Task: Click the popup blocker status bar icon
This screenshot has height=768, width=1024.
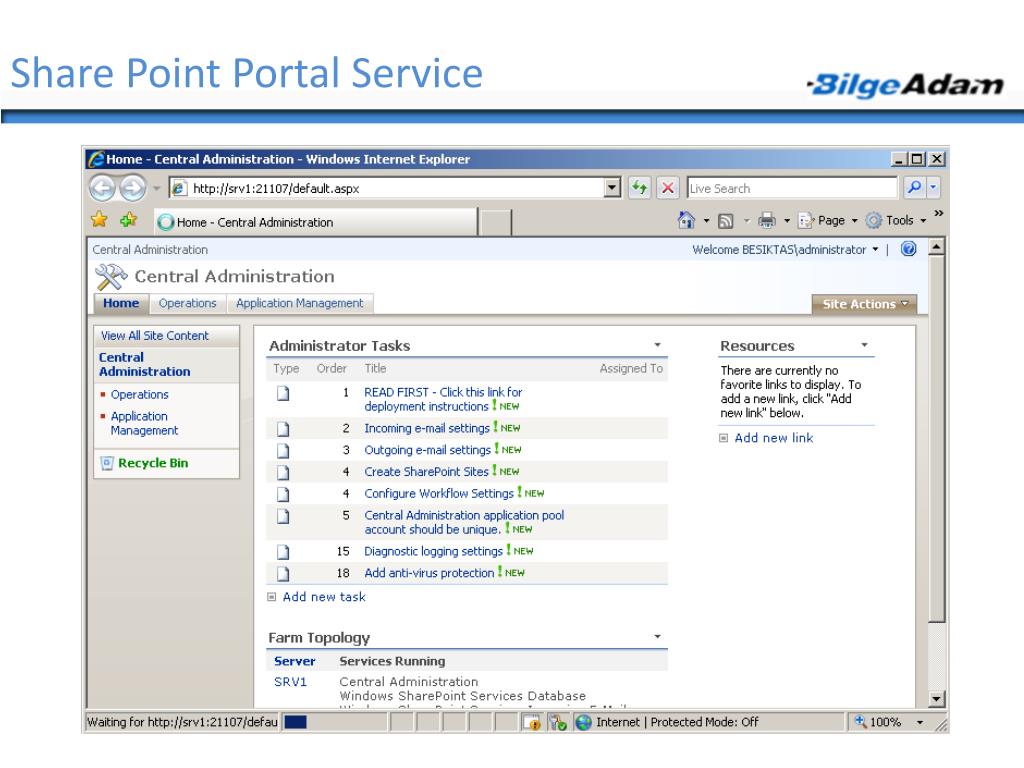Action: click(x=532, y=722)
